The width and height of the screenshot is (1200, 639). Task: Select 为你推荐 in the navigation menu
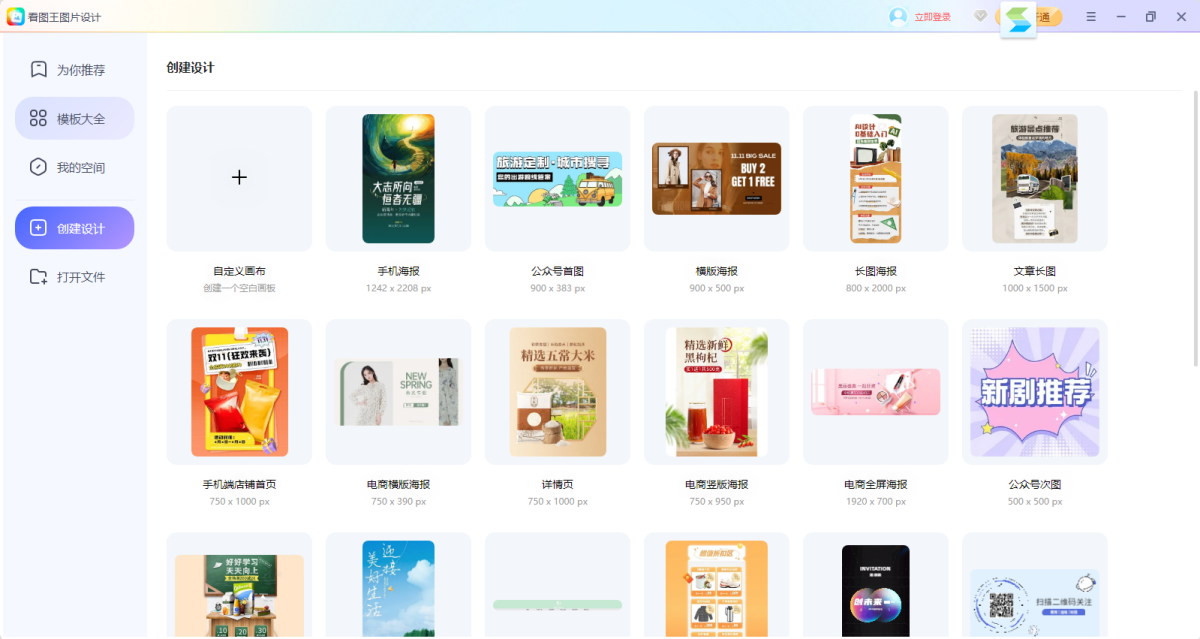[74, 69]
